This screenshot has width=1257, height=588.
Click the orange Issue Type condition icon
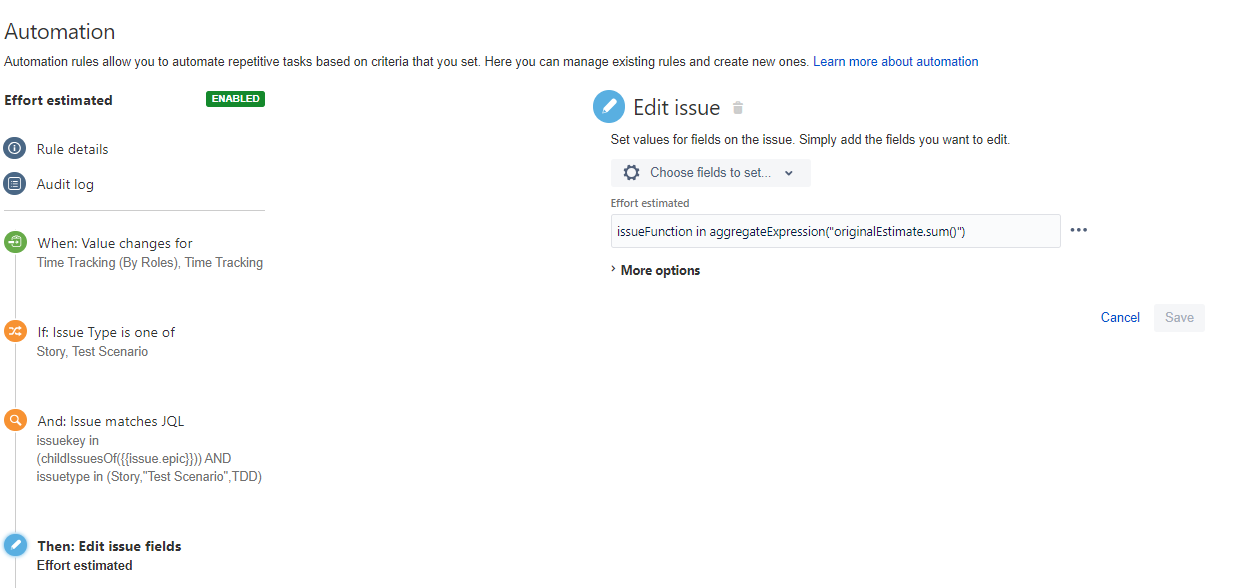coord(15,331)
